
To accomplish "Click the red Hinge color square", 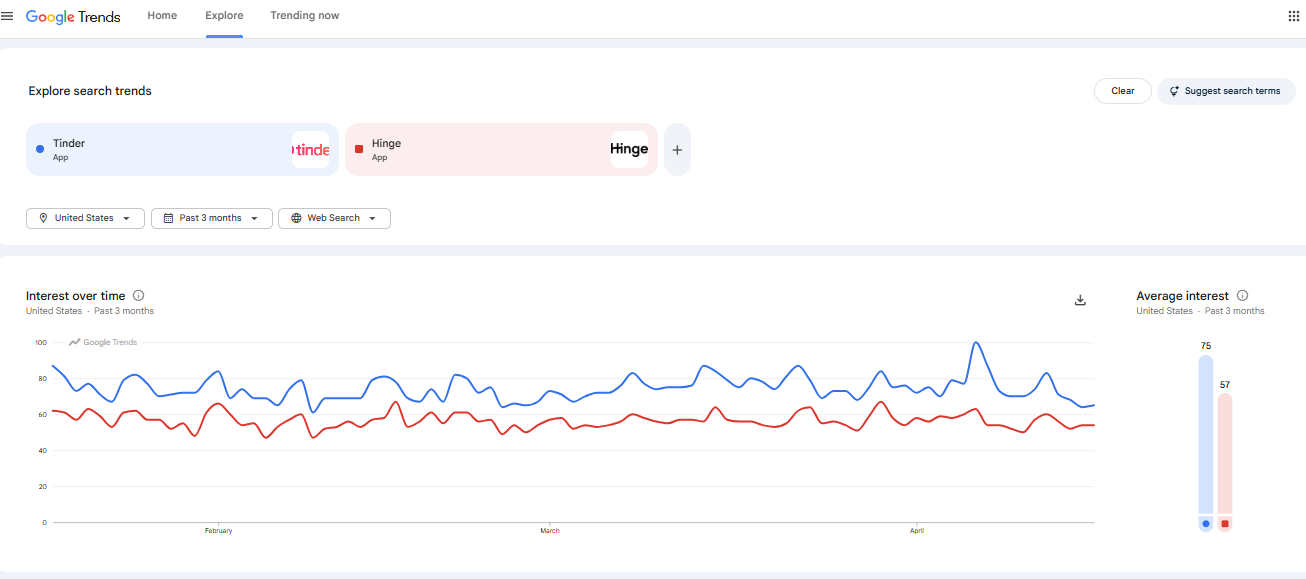I will tap(359, 149).
